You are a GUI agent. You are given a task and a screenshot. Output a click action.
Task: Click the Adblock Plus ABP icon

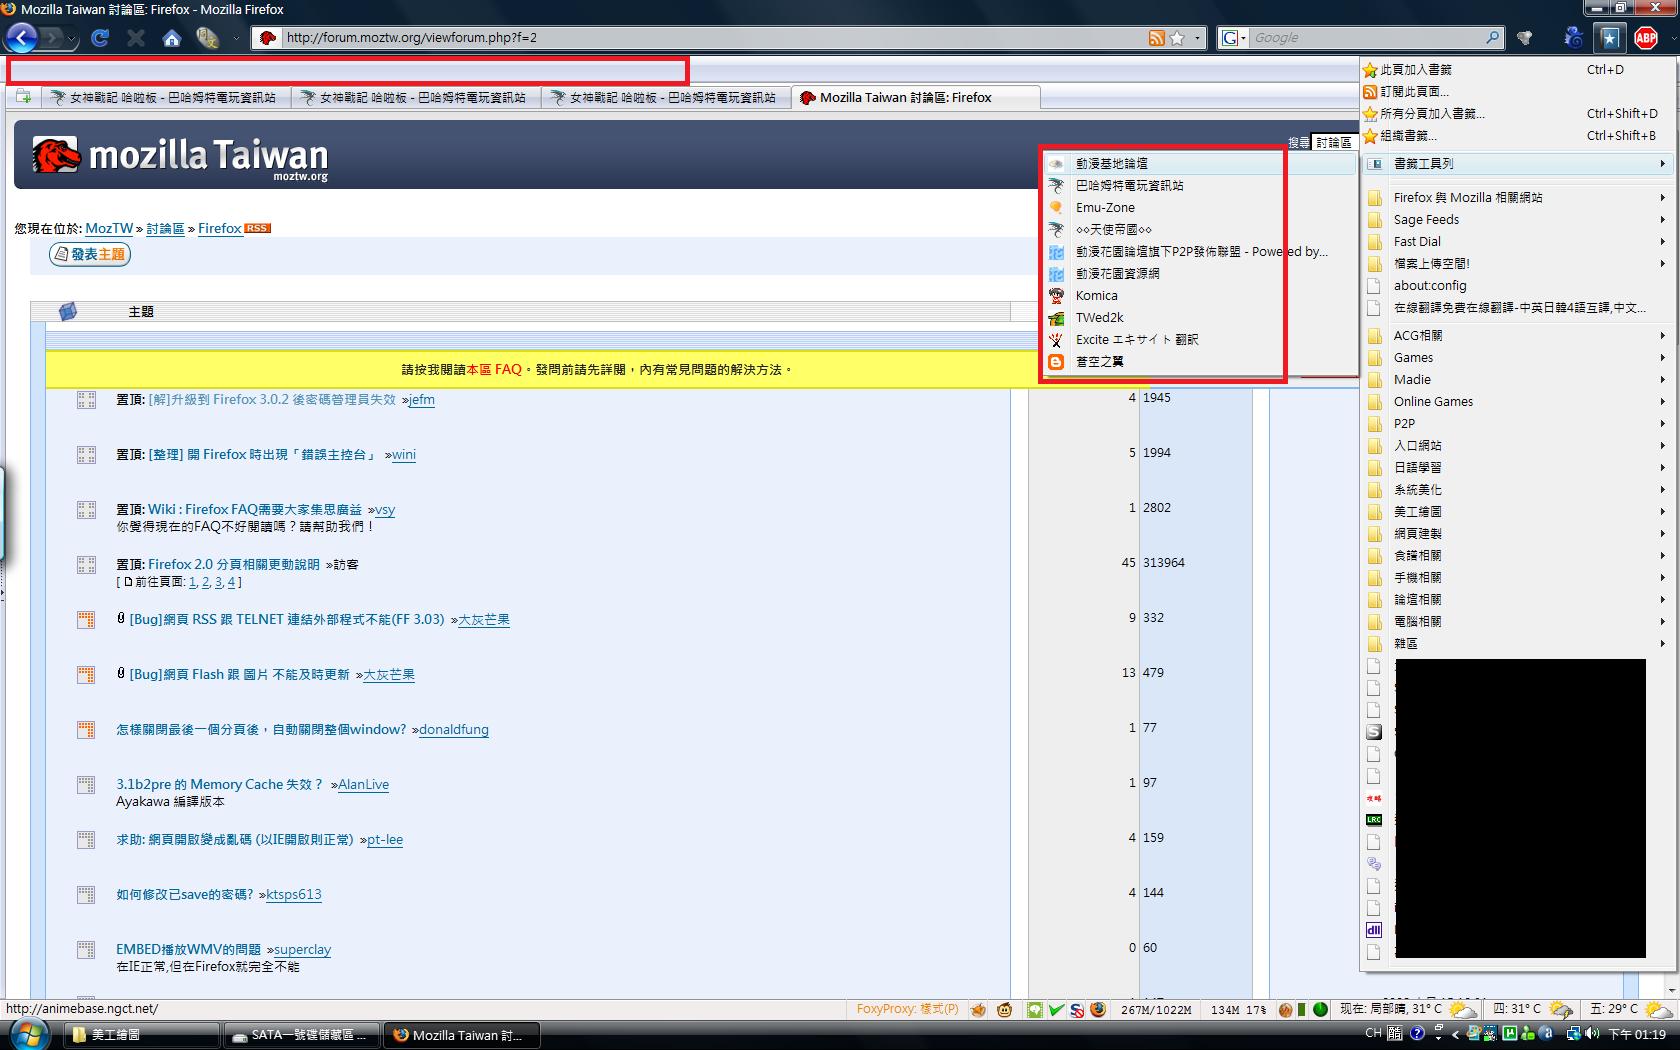[x=1646, y=38]
